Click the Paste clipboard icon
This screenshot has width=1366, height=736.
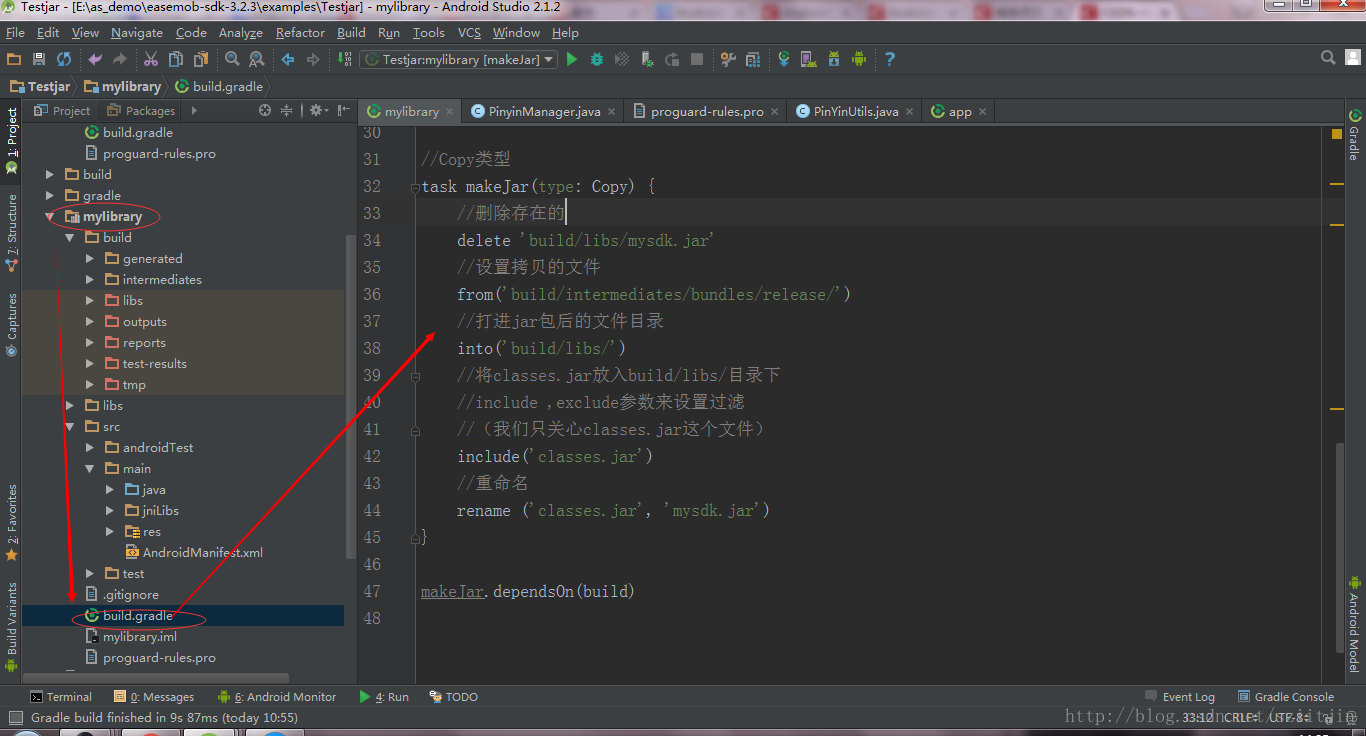201,59
